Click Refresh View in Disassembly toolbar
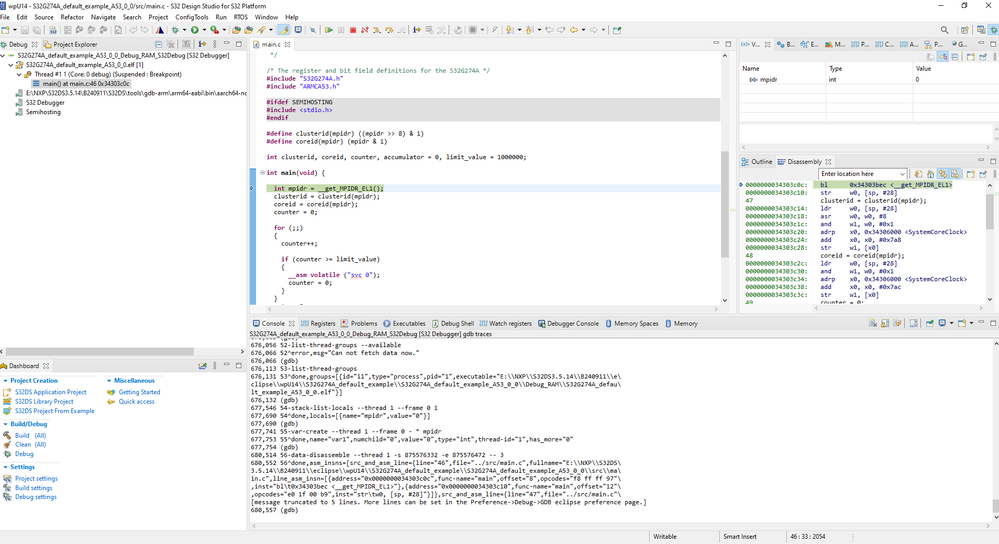Image resolution: width=999 pixels, height=544 pixels. click(918, 174)
